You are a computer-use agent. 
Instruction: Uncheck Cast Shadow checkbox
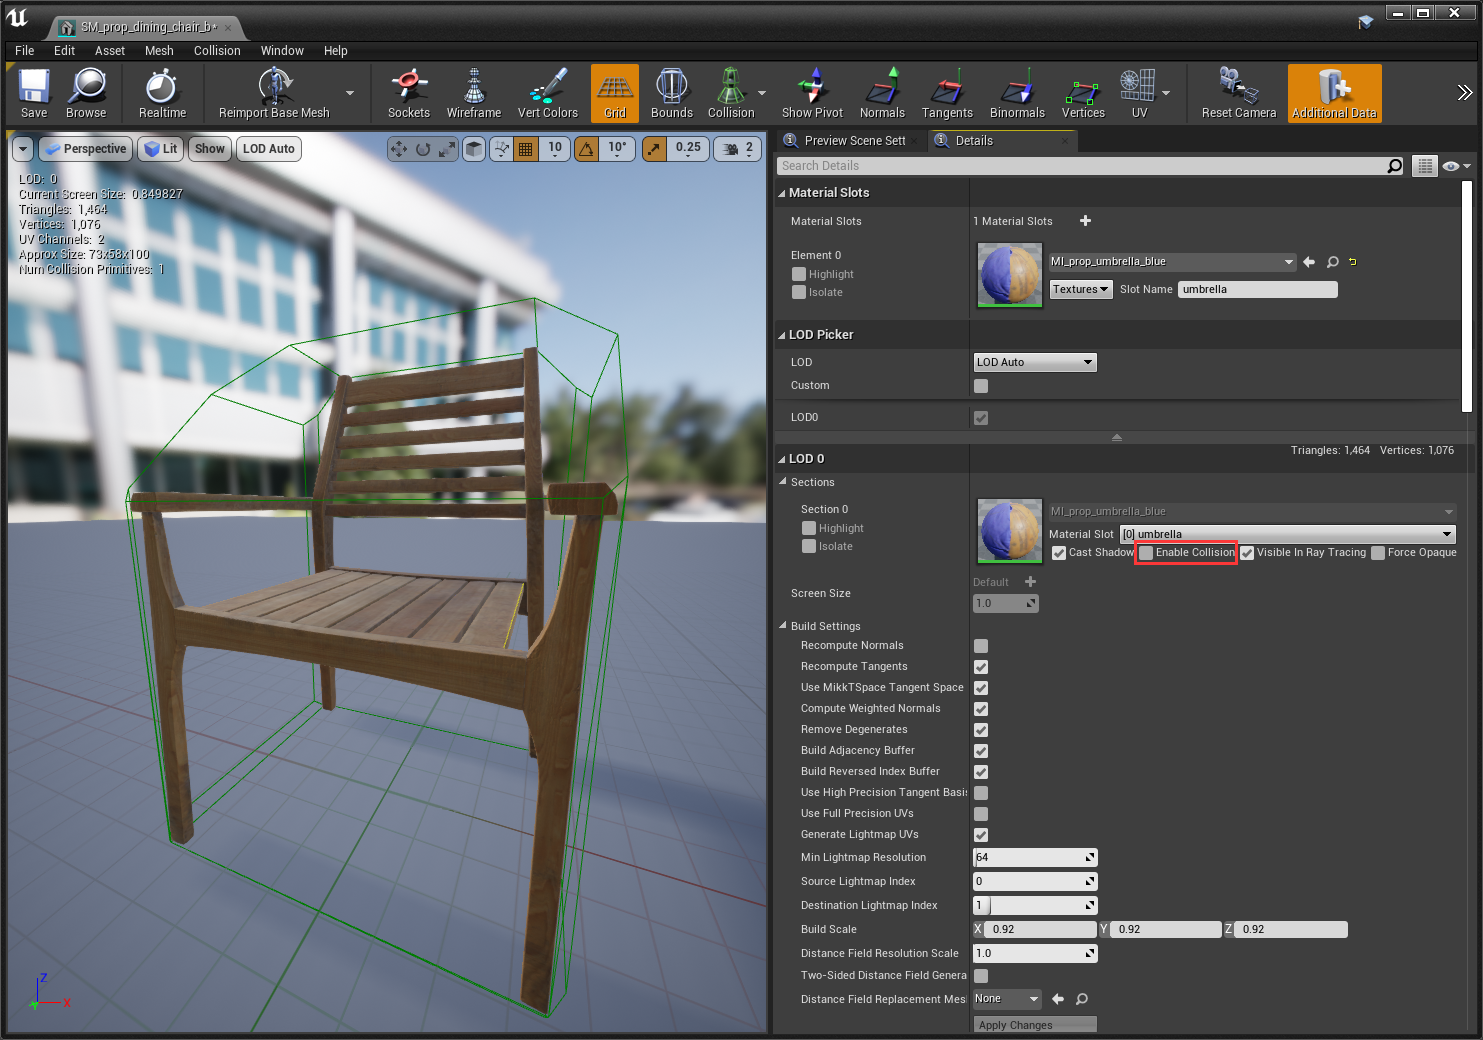tap(1059, 553)
